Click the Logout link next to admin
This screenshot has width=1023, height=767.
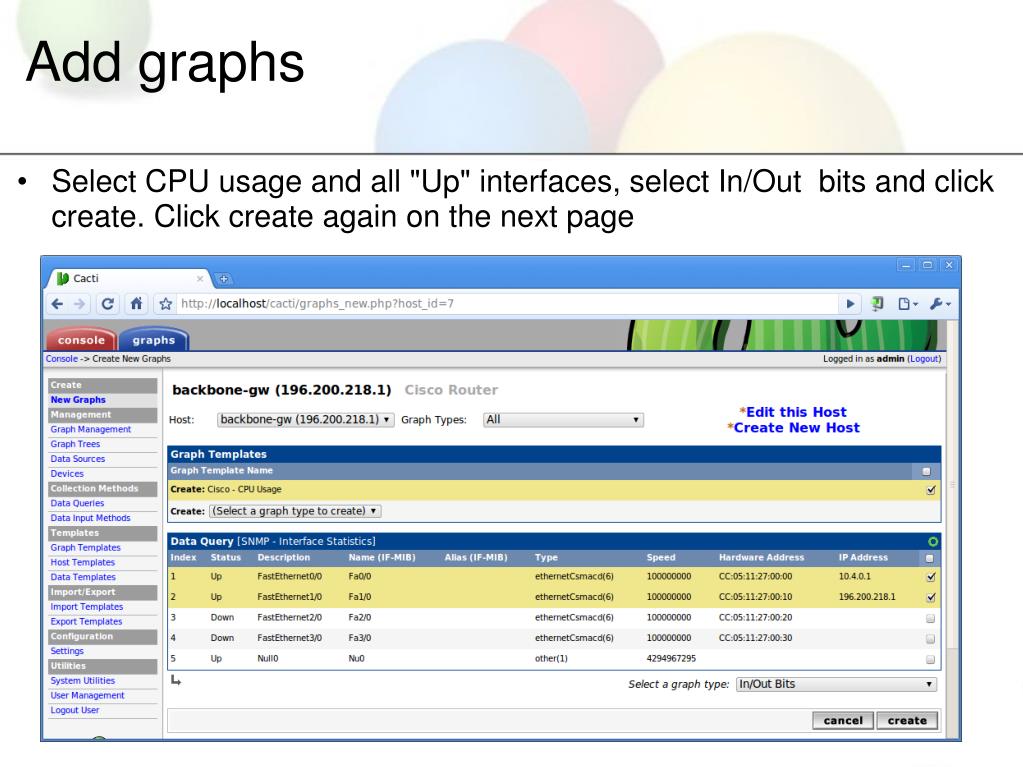tap(924, 359)
